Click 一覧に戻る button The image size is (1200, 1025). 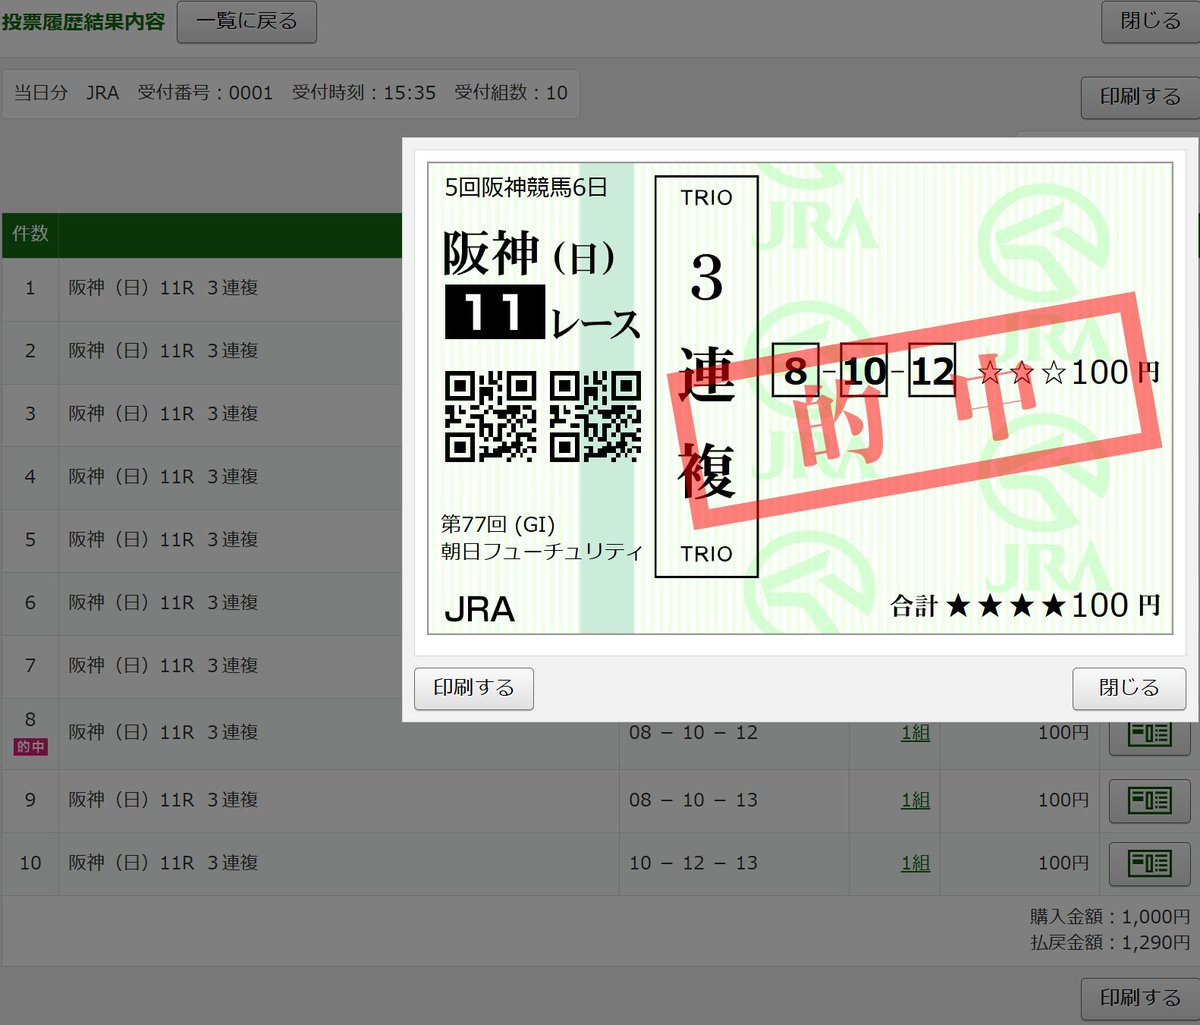(x=247, y=21)
